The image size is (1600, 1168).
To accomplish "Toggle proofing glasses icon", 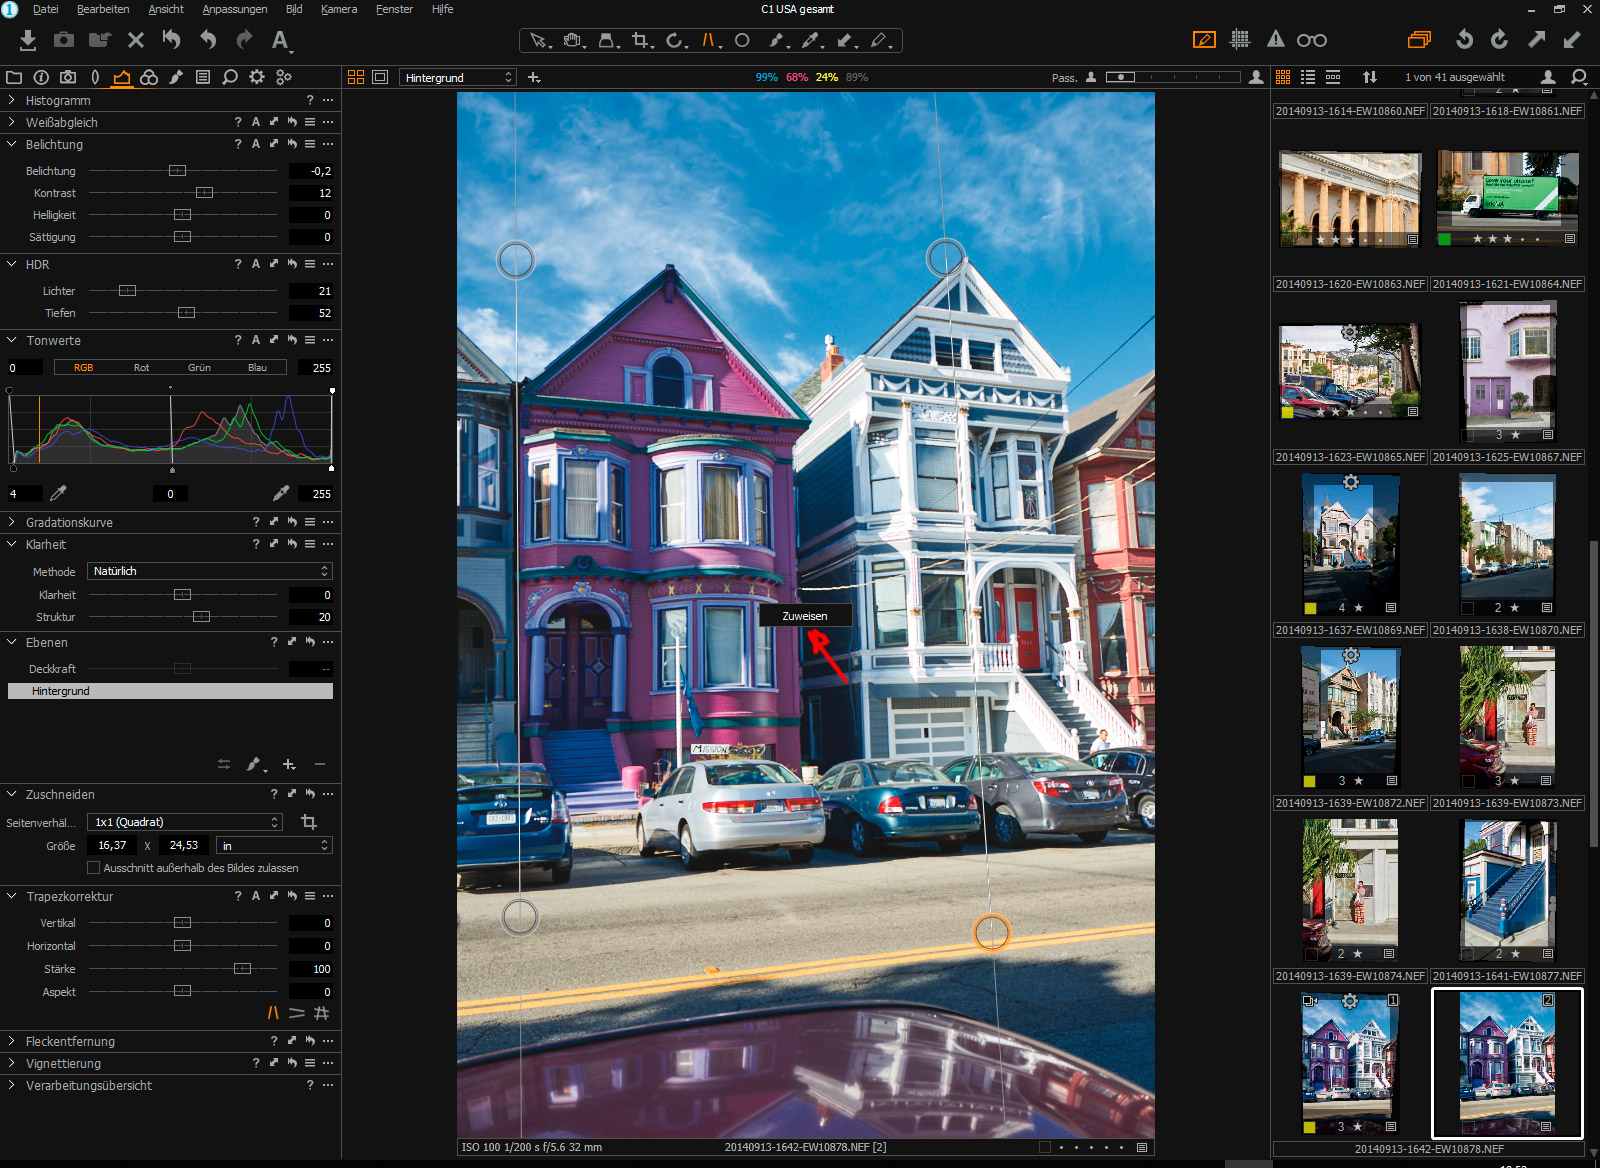I will (1312, 40).
